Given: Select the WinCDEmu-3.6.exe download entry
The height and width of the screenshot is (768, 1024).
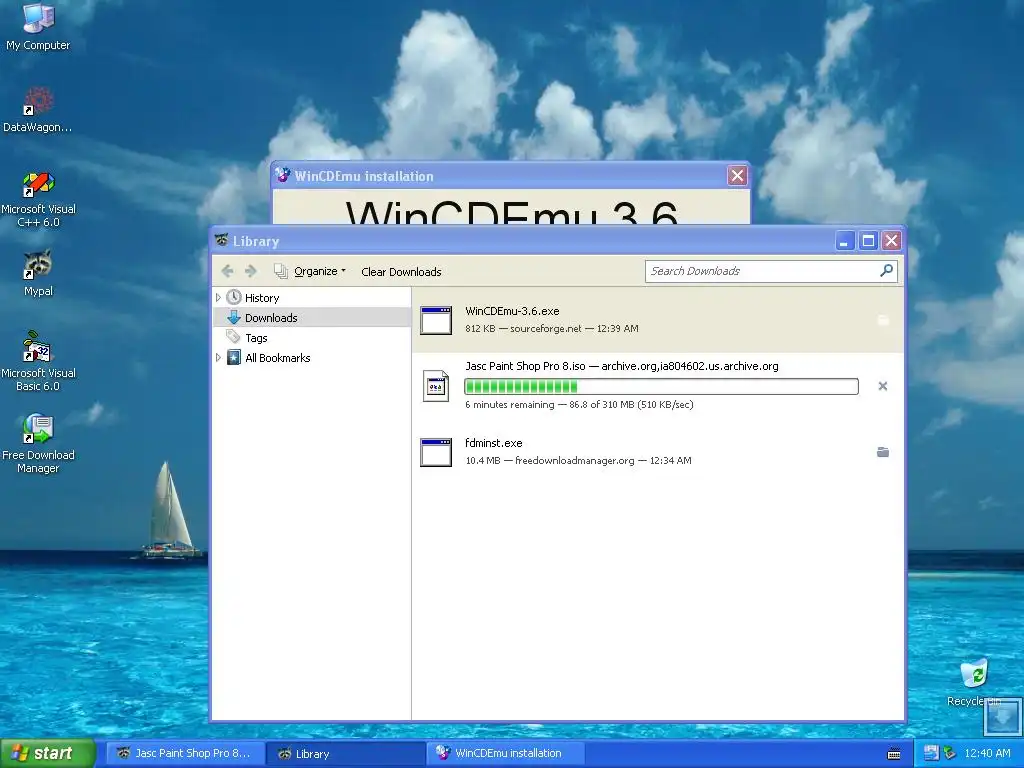Looking at the screenshot, I should click(658, 320).
